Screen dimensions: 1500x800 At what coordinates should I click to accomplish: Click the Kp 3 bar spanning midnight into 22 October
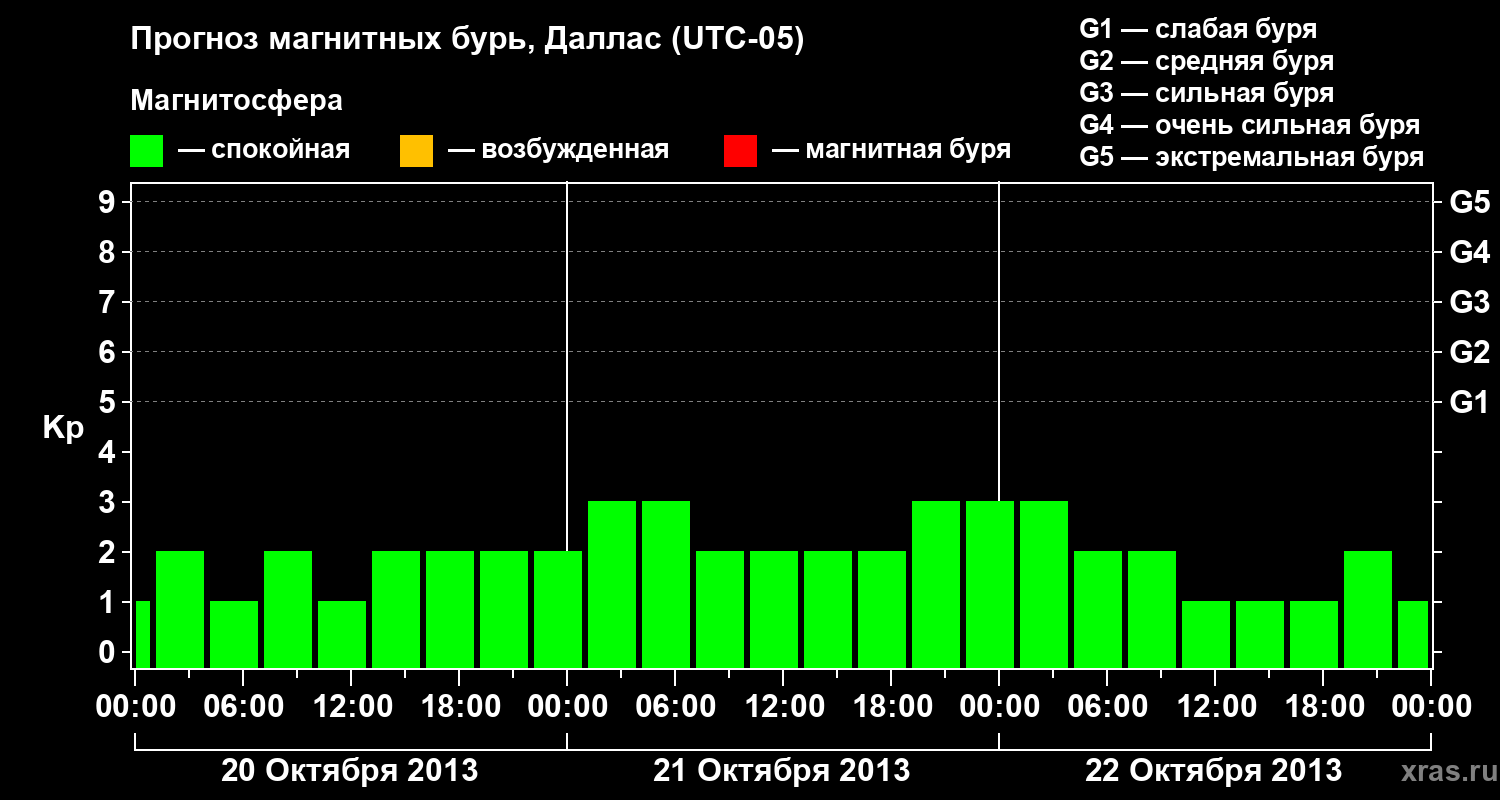pos(990,584)
